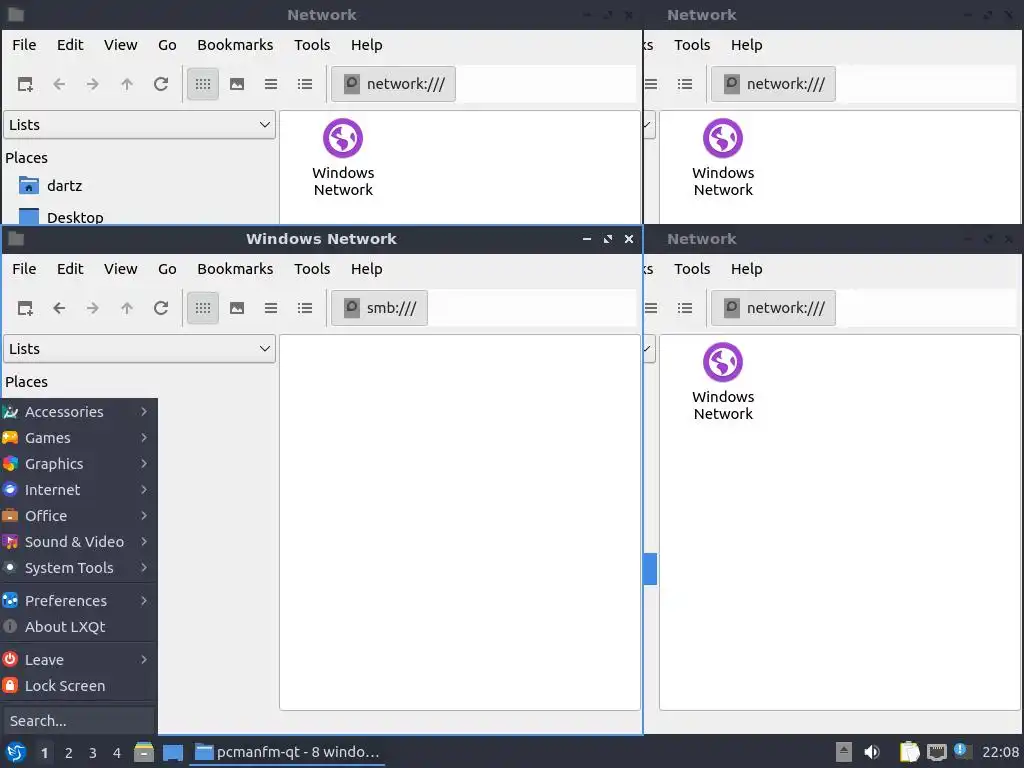Open View menu in Windows Network window
Image resolution: width=1024 pixels, height=768 pixels.
121,269
